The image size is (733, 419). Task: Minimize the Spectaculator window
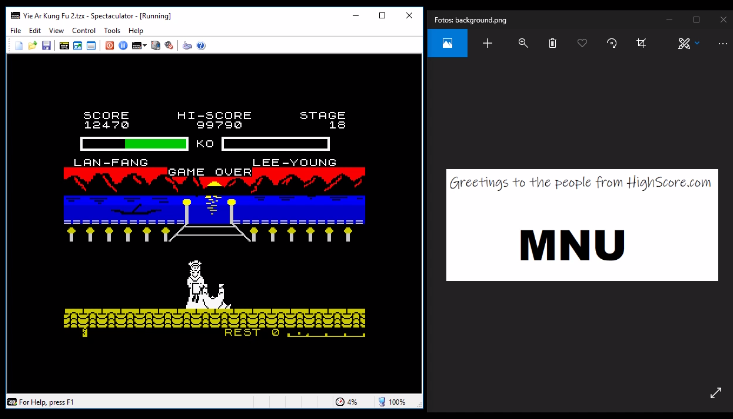(356, 15)
